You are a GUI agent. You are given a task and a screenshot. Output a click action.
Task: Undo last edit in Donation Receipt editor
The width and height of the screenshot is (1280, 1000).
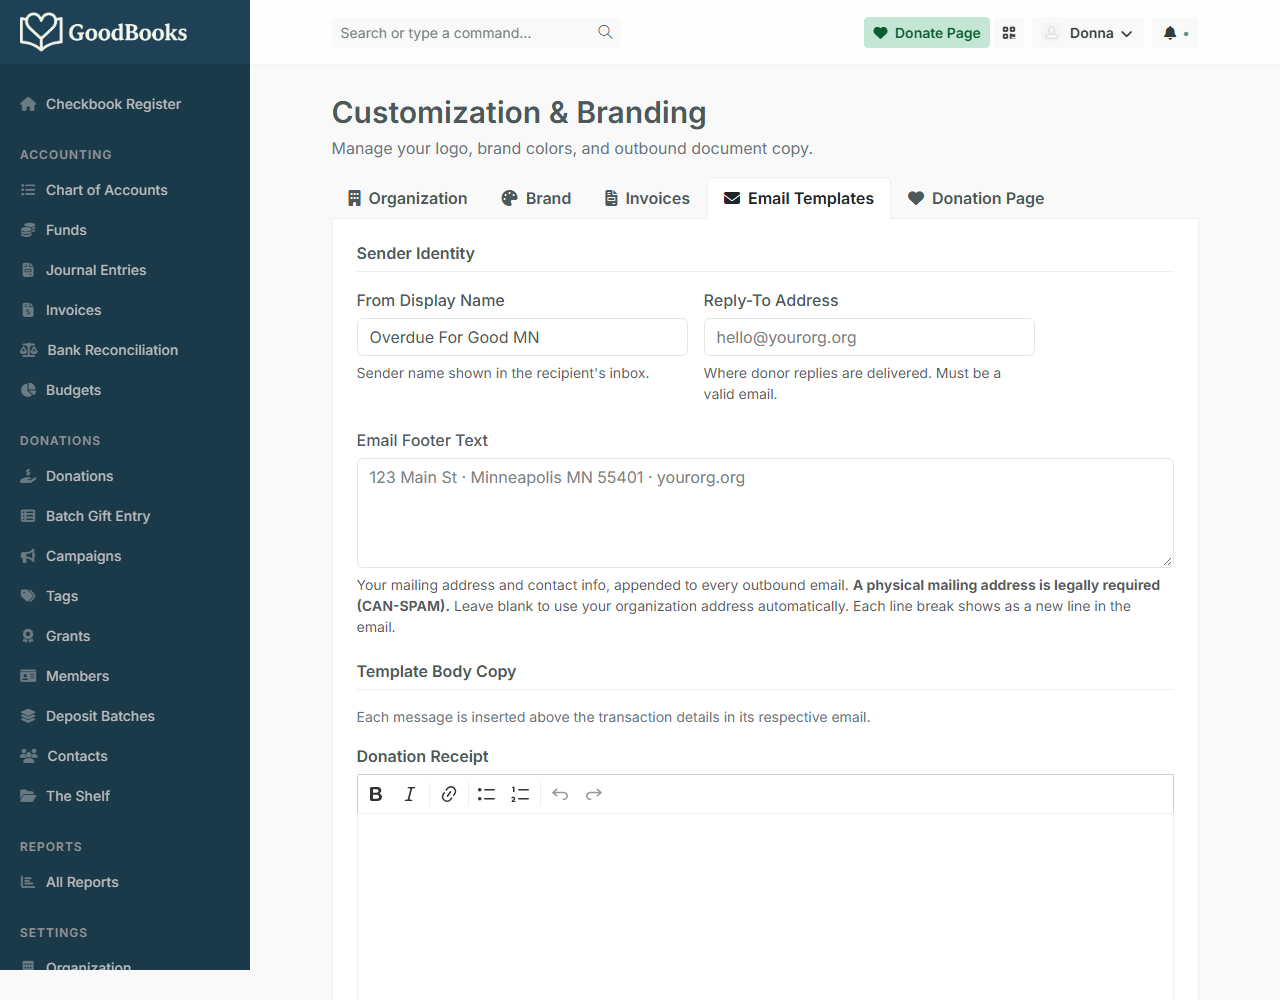tap(560, 794)
